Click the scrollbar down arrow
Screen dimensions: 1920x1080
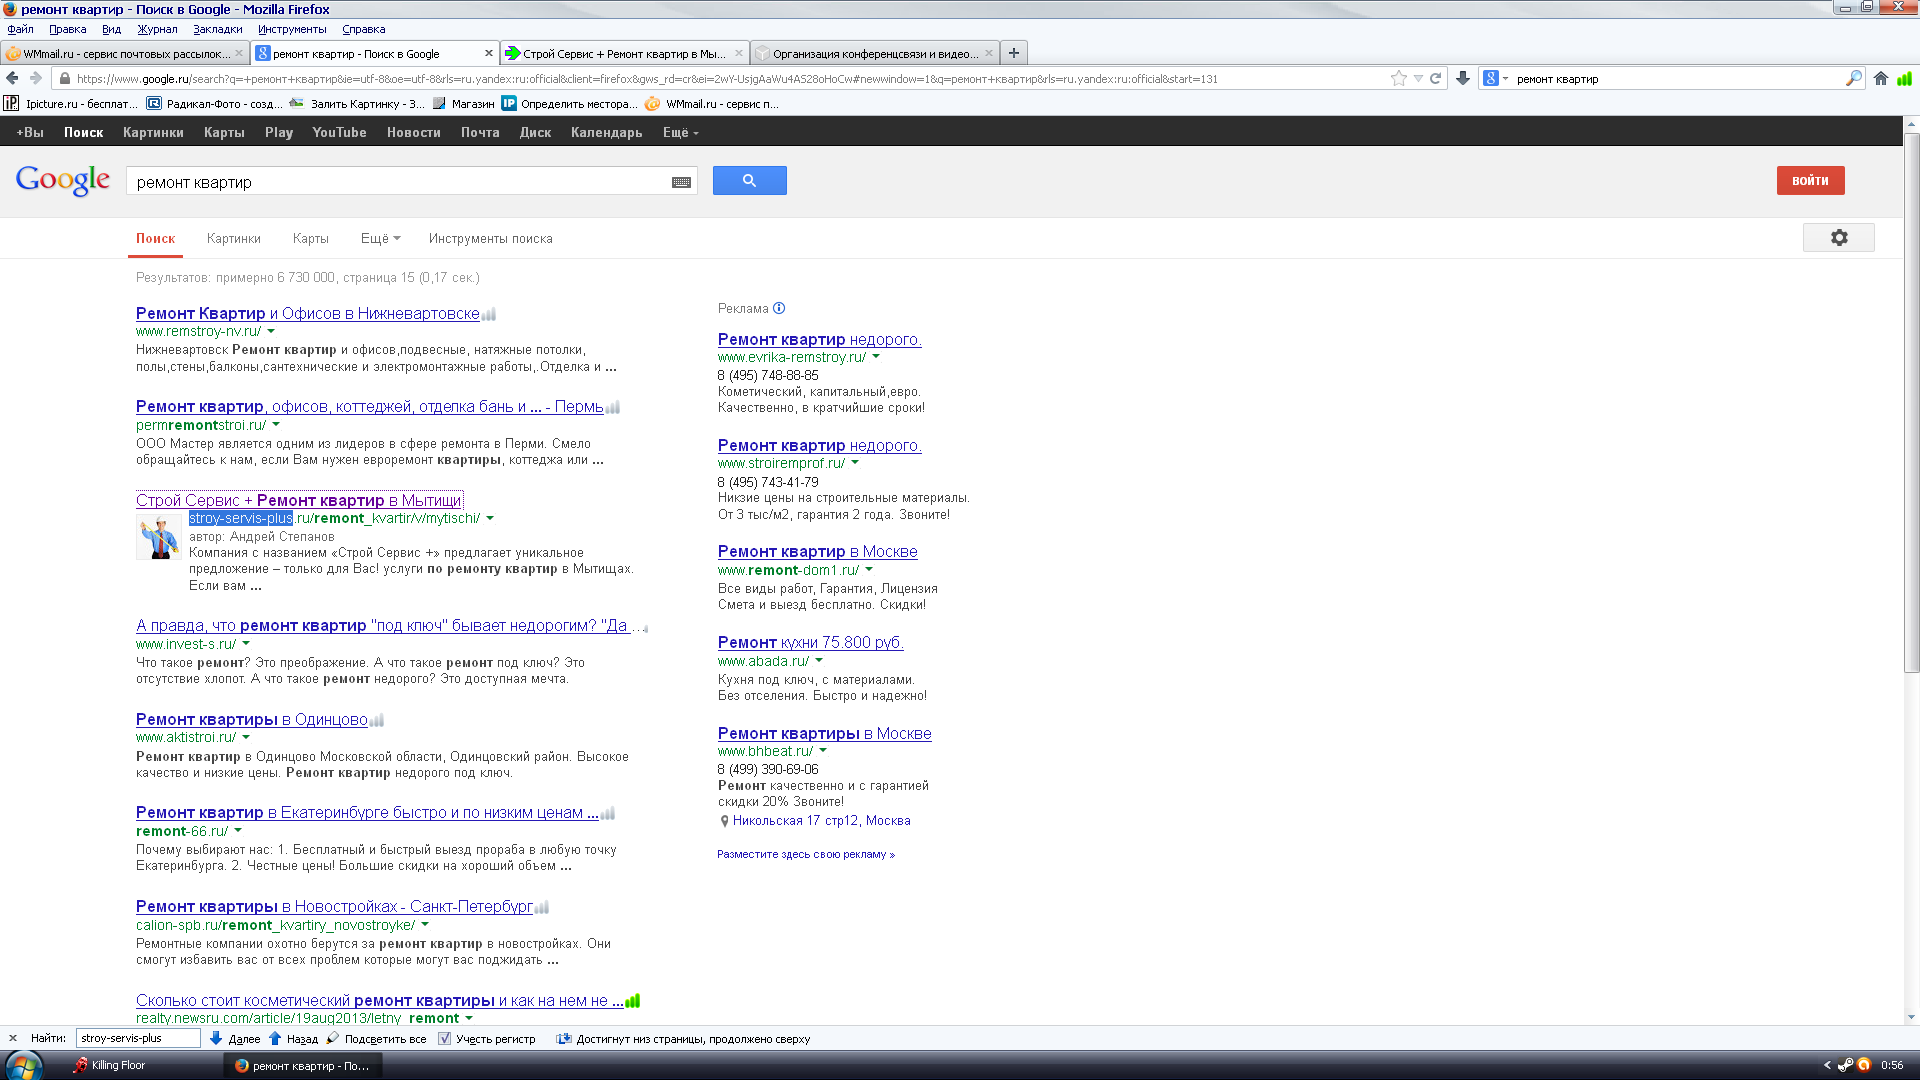pos(1911,1017)
